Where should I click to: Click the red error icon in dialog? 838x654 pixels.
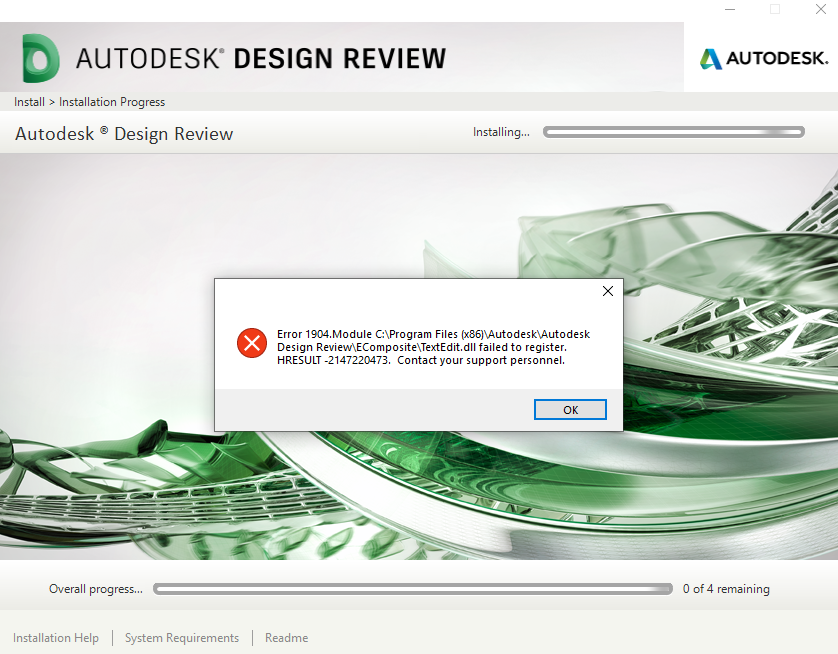tap(252, 343)
